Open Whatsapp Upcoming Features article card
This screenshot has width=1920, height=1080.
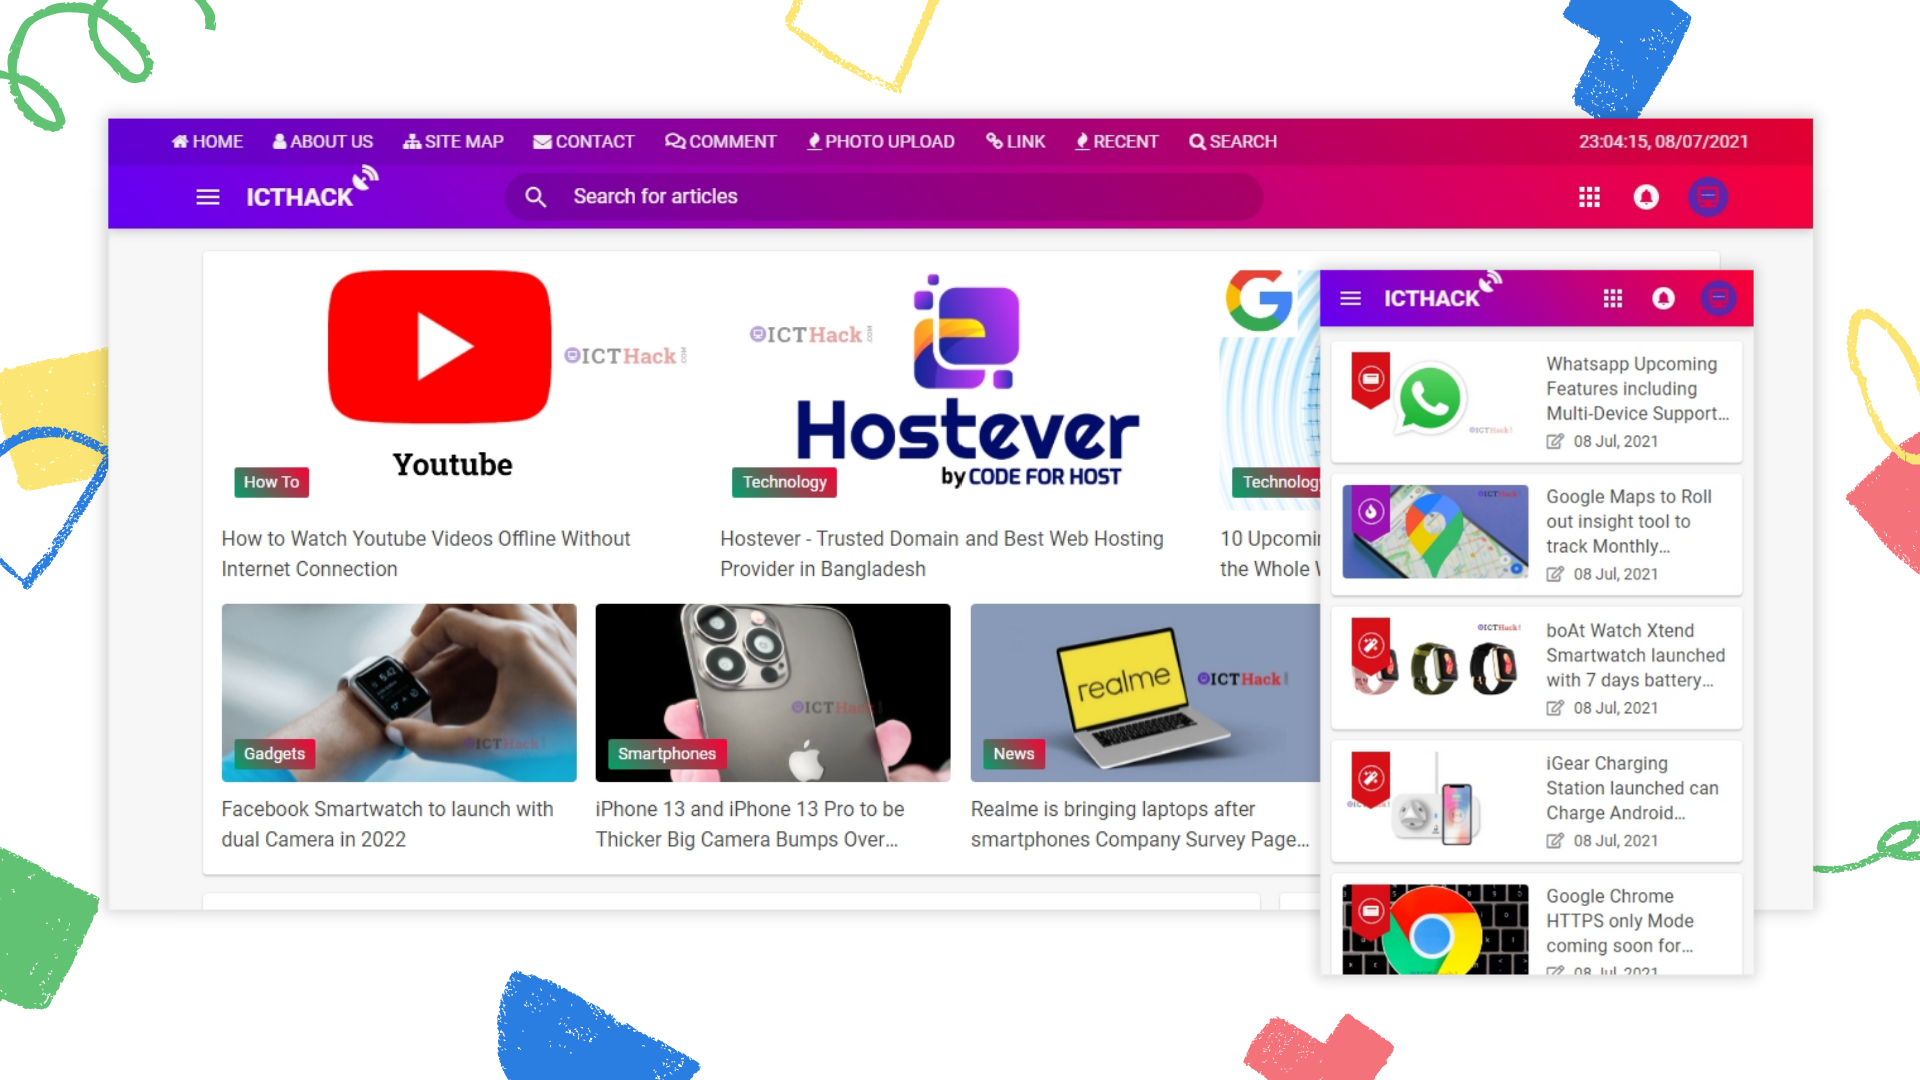pyautogui.click(x=1636, y=389)
